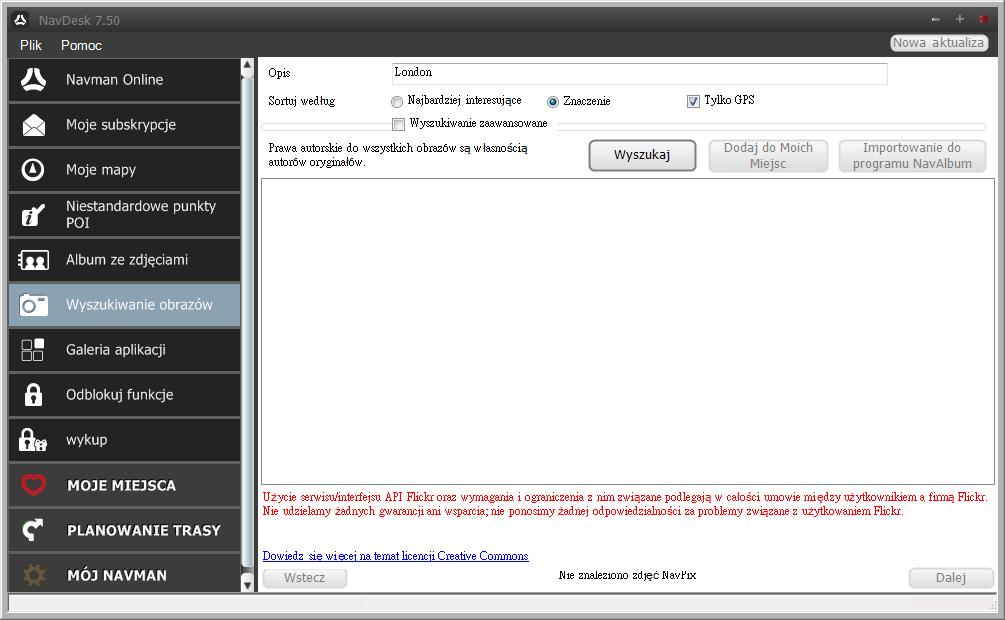Click the Wstecz button
Viewport: 1005px width, 620px height.
click(x=304, y=578)
